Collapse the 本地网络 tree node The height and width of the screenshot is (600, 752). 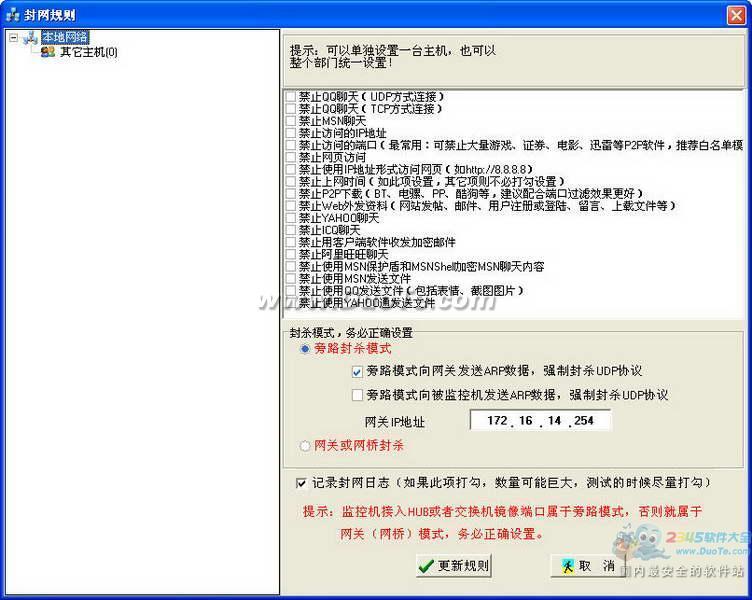(x=13, y=37)
